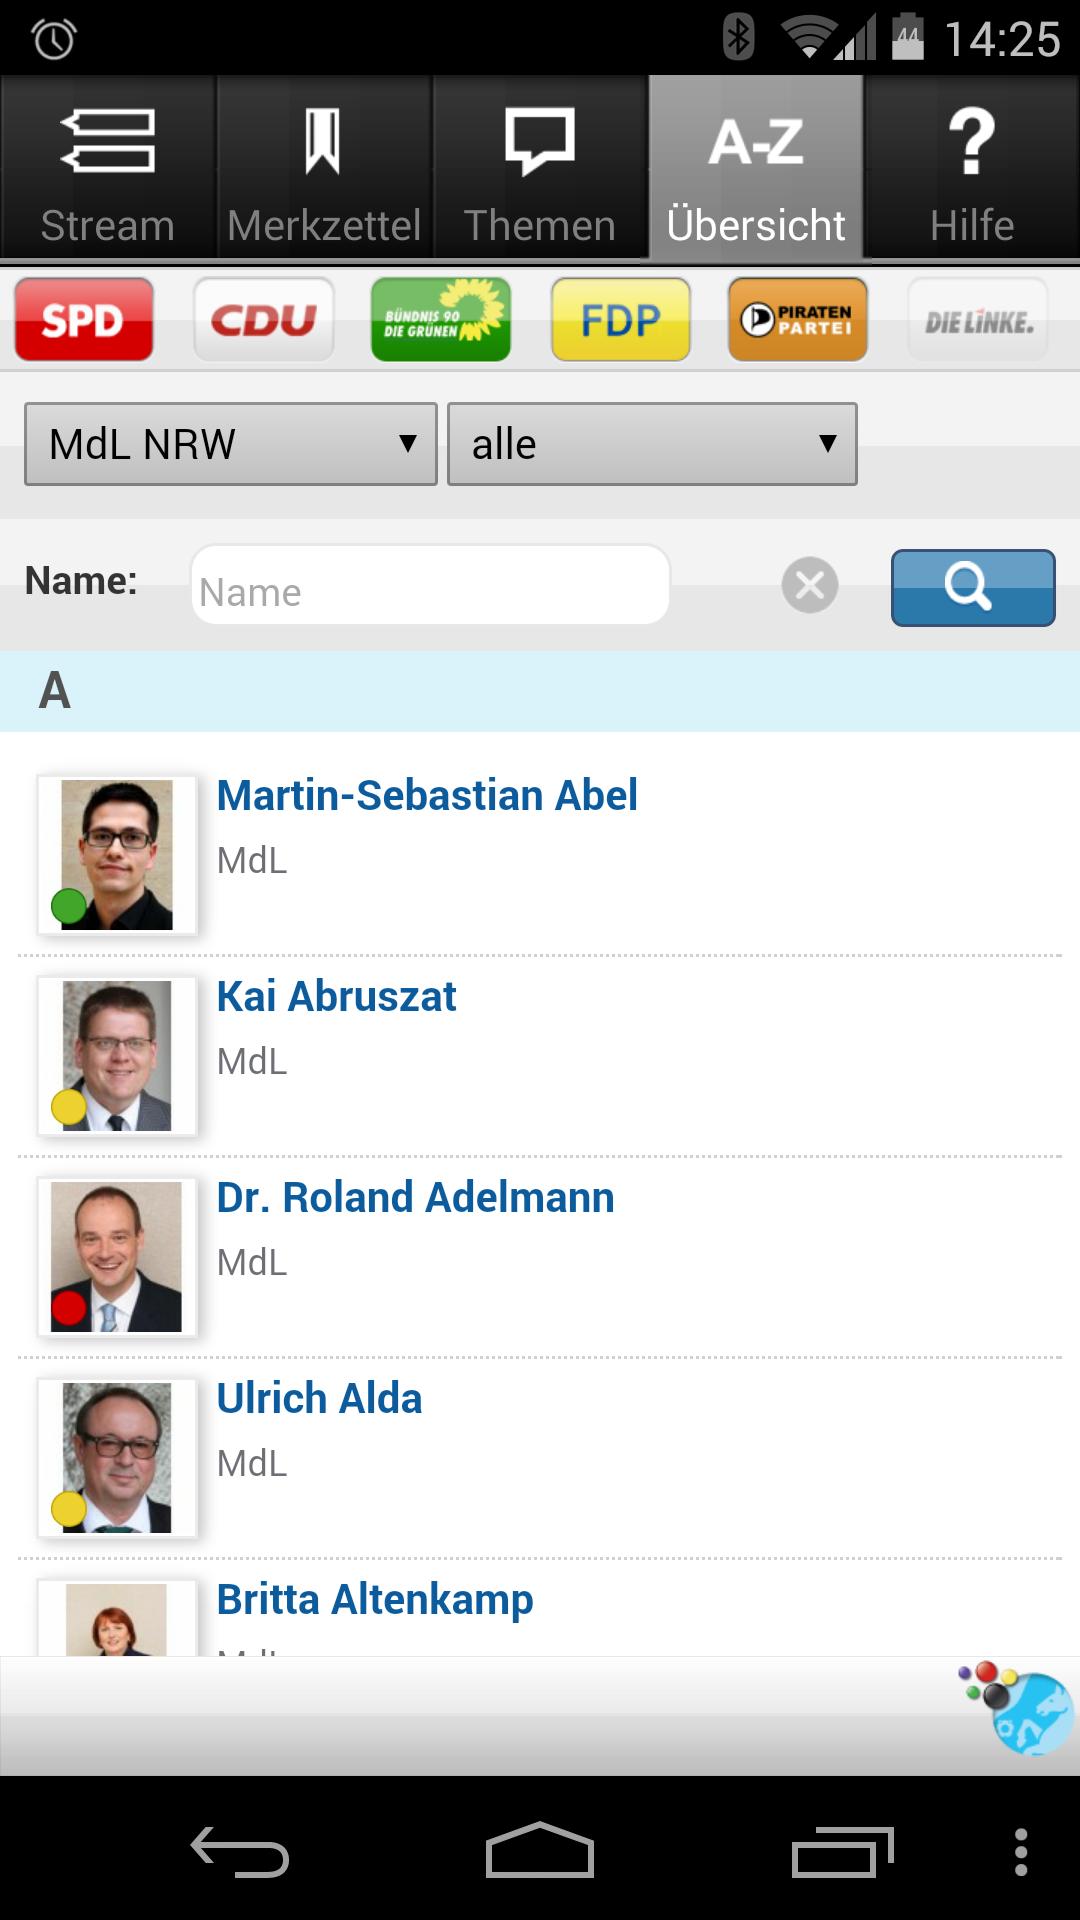1080x1920 pixels.
Task: Start the name search with the magnifier icon
Action: 971,588
